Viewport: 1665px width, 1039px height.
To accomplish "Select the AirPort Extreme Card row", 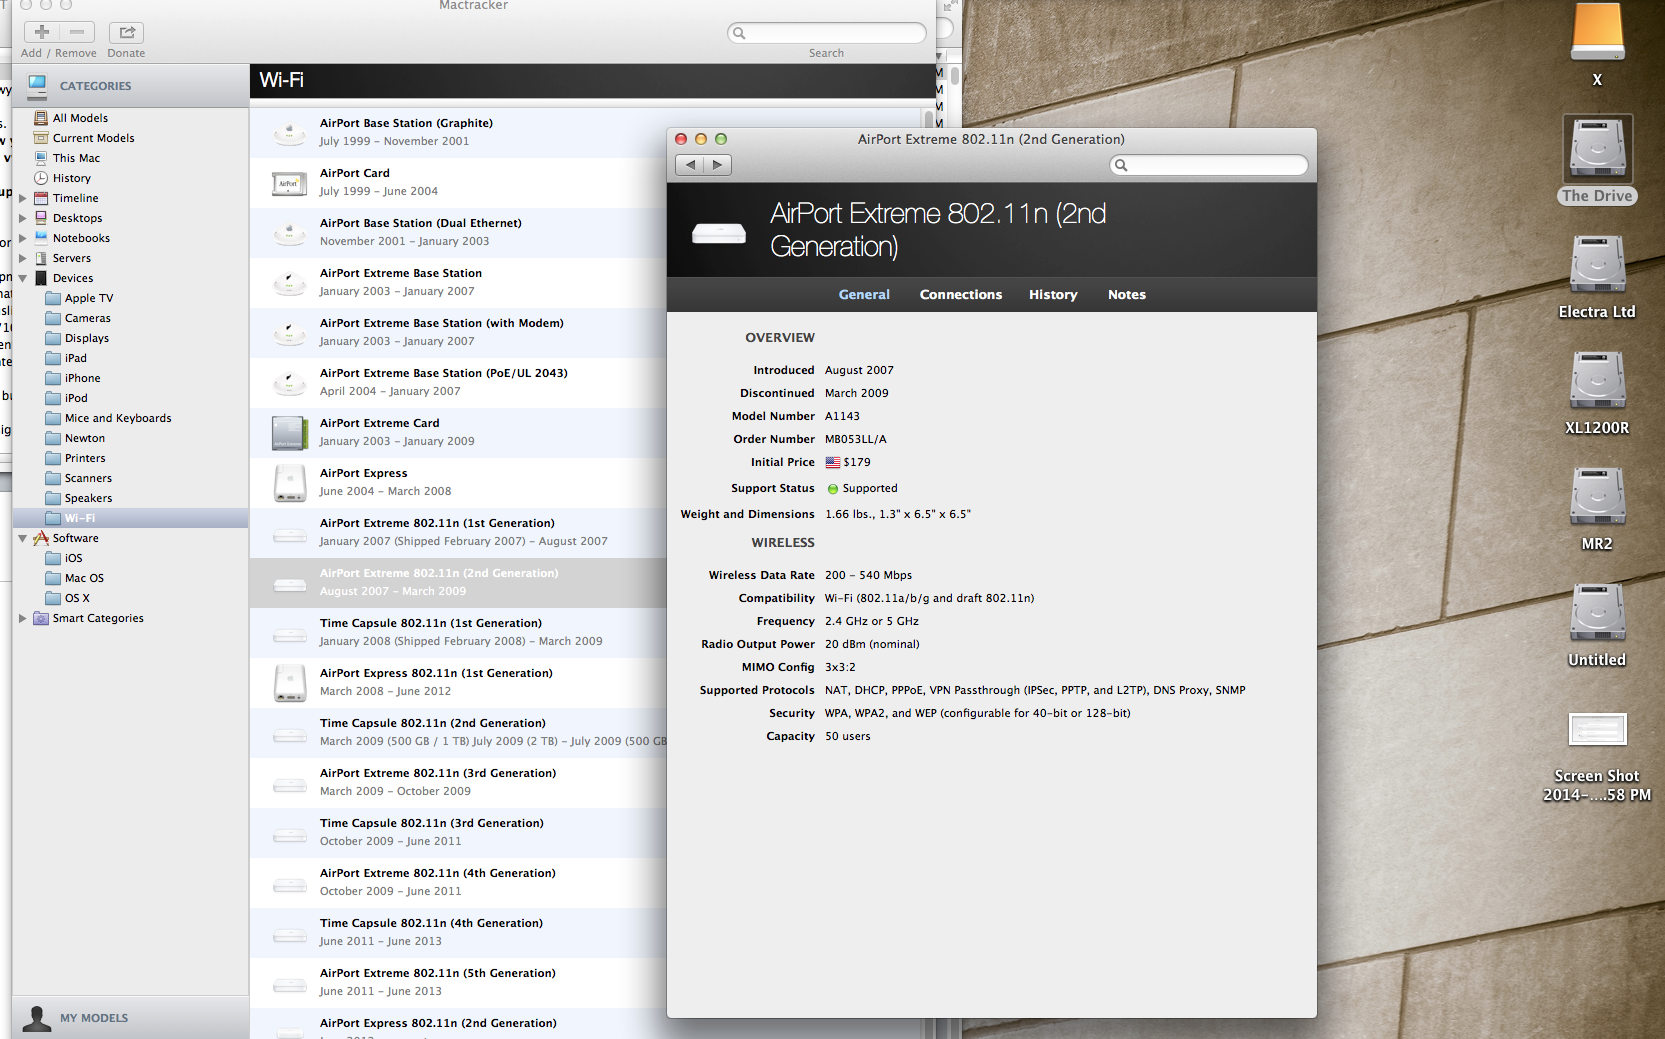I will point(458,433).
